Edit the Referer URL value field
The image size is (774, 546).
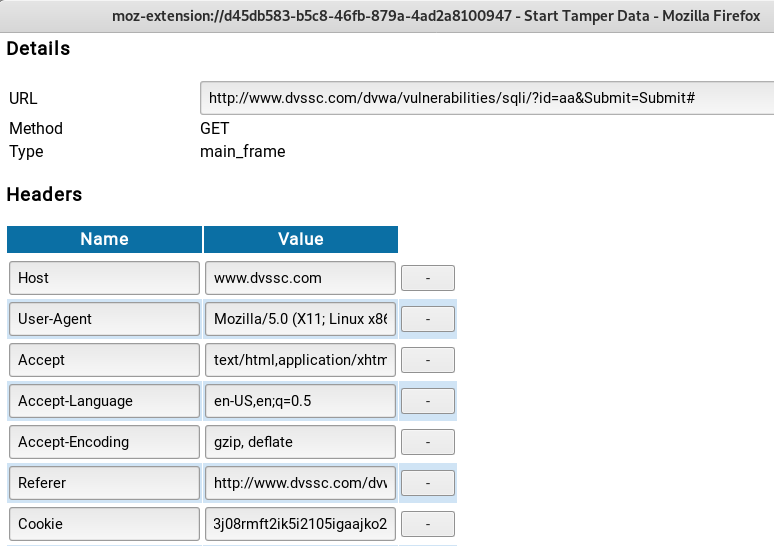click(x=300, y=483)
